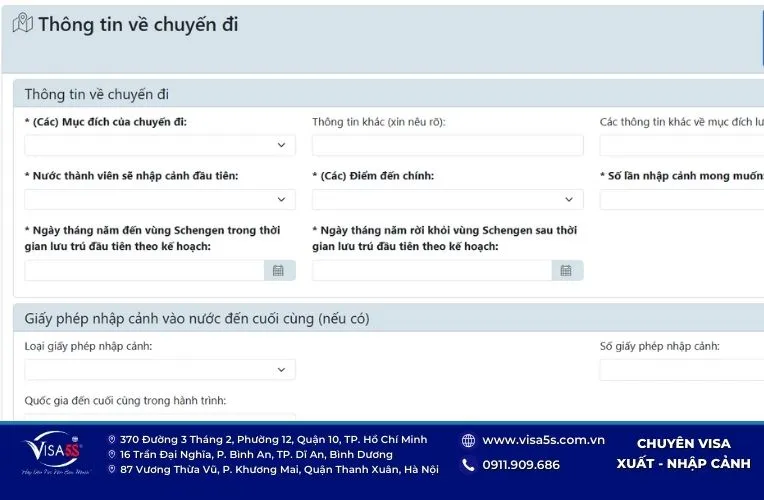Image resolution: width=764 pixels, height=500 pixels.
Task: Click the Visa5S logo in footer
Action: (x=55, y=453)
